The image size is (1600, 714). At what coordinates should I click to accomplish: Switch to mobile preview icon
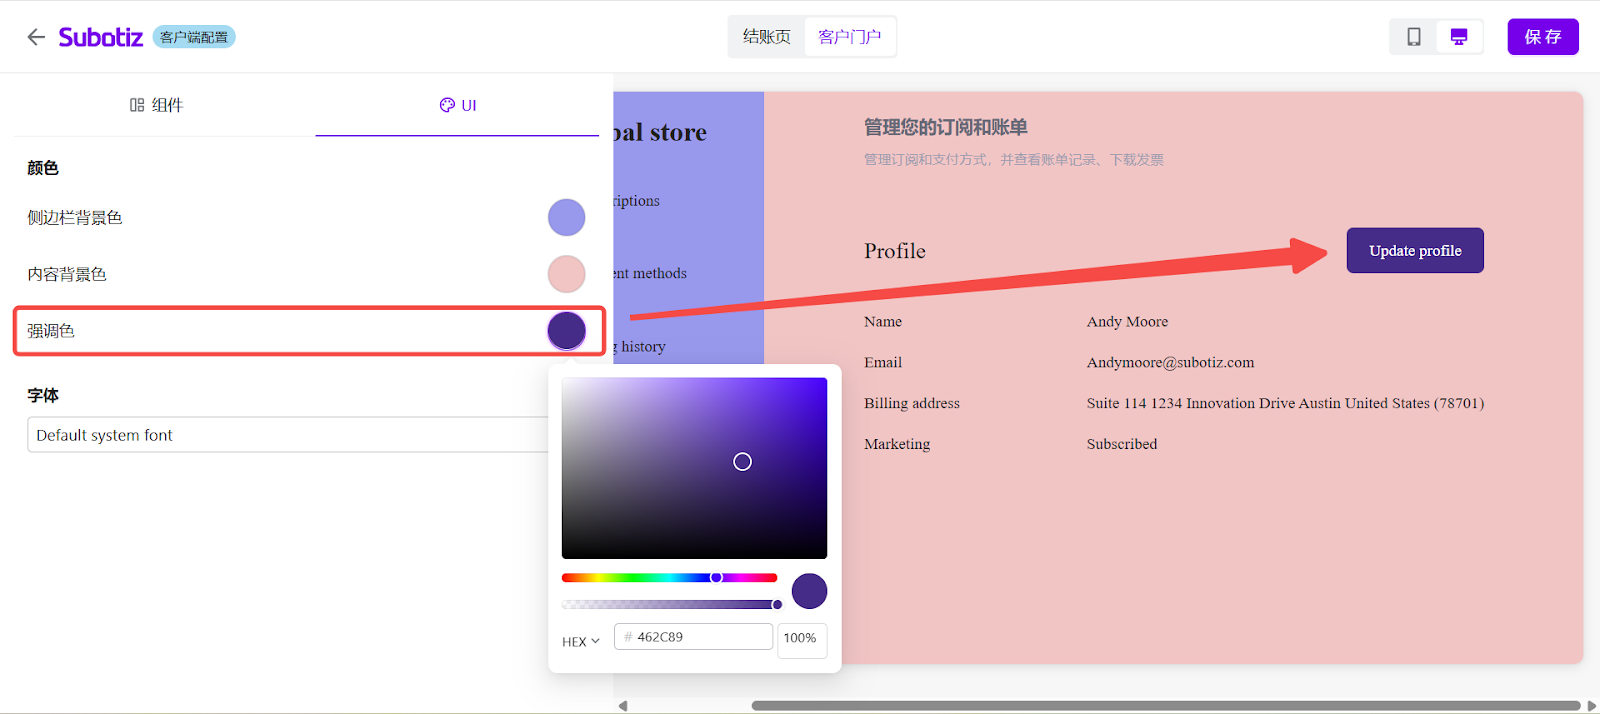click(x=1414, y=37)
